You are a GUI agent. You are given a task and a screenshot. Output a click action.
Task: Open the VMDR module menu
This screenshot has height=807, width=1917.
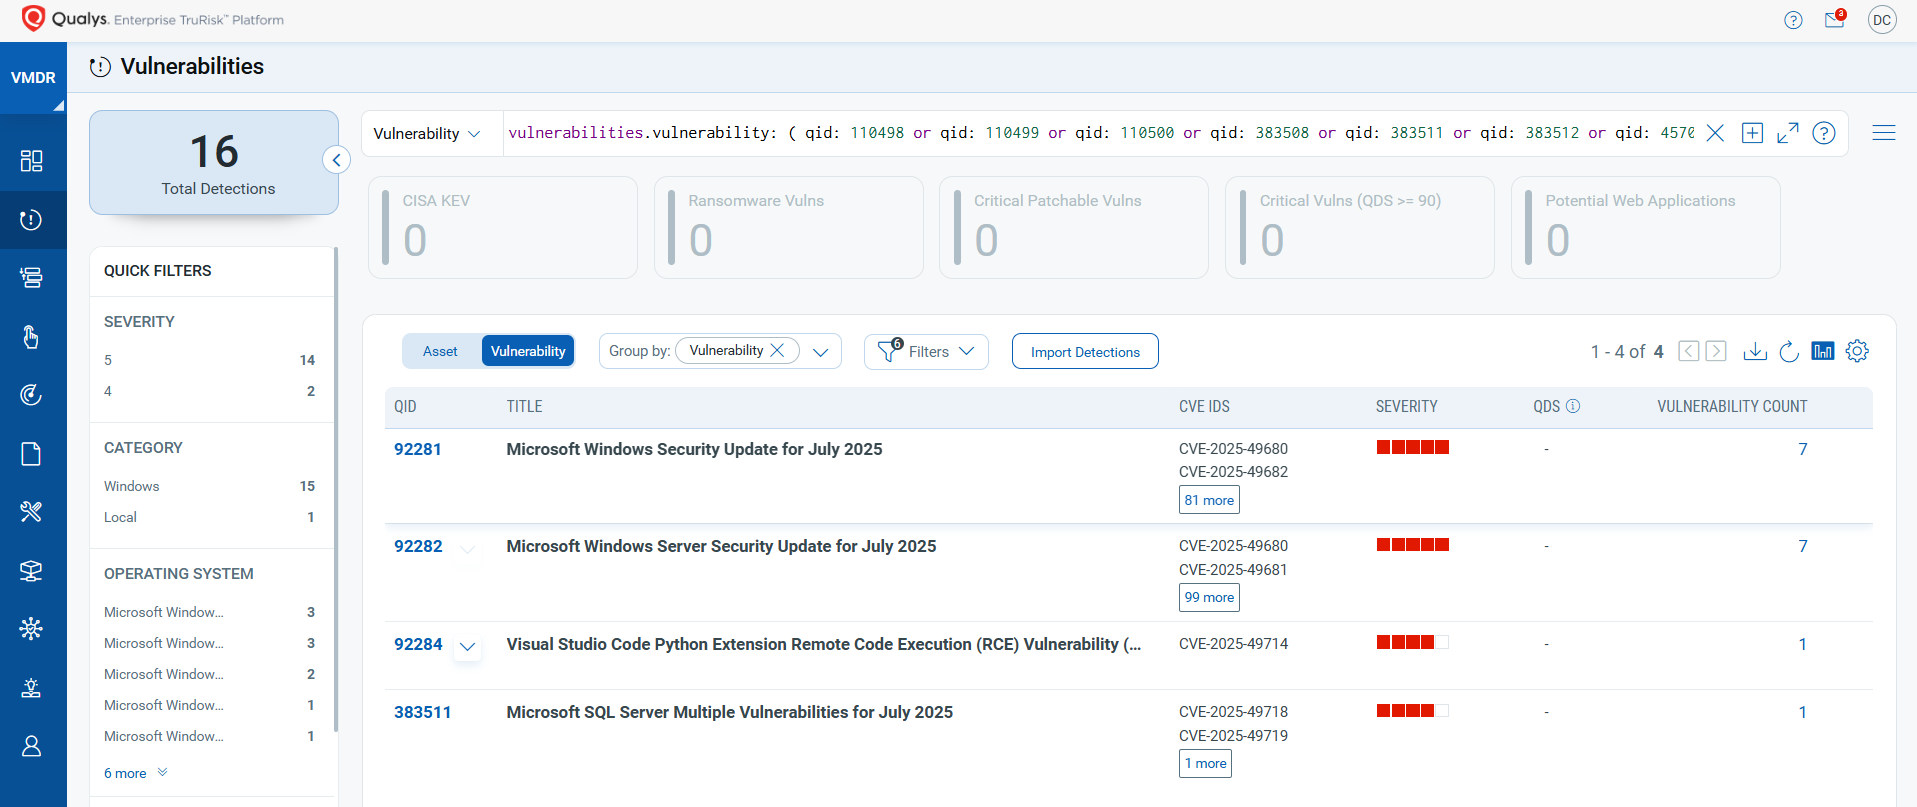tap(33, 78)
